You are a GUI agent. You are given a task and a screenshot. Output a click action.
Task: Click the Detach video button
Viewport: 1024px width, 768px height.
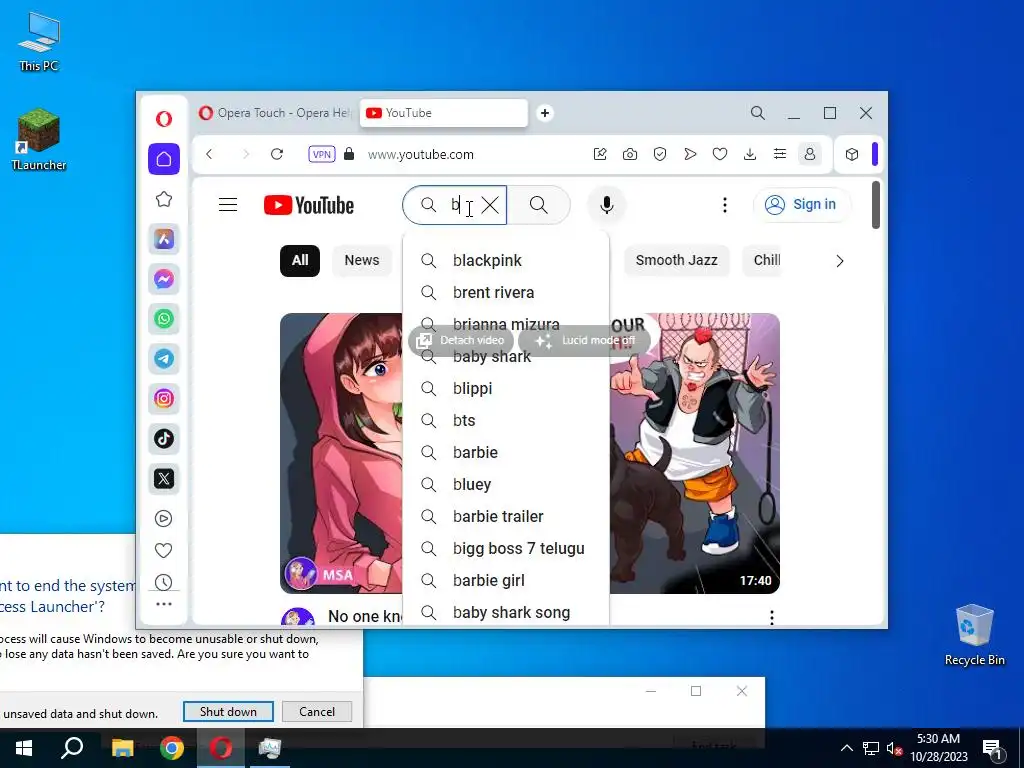pyautogui.click(x=461, y=340)
